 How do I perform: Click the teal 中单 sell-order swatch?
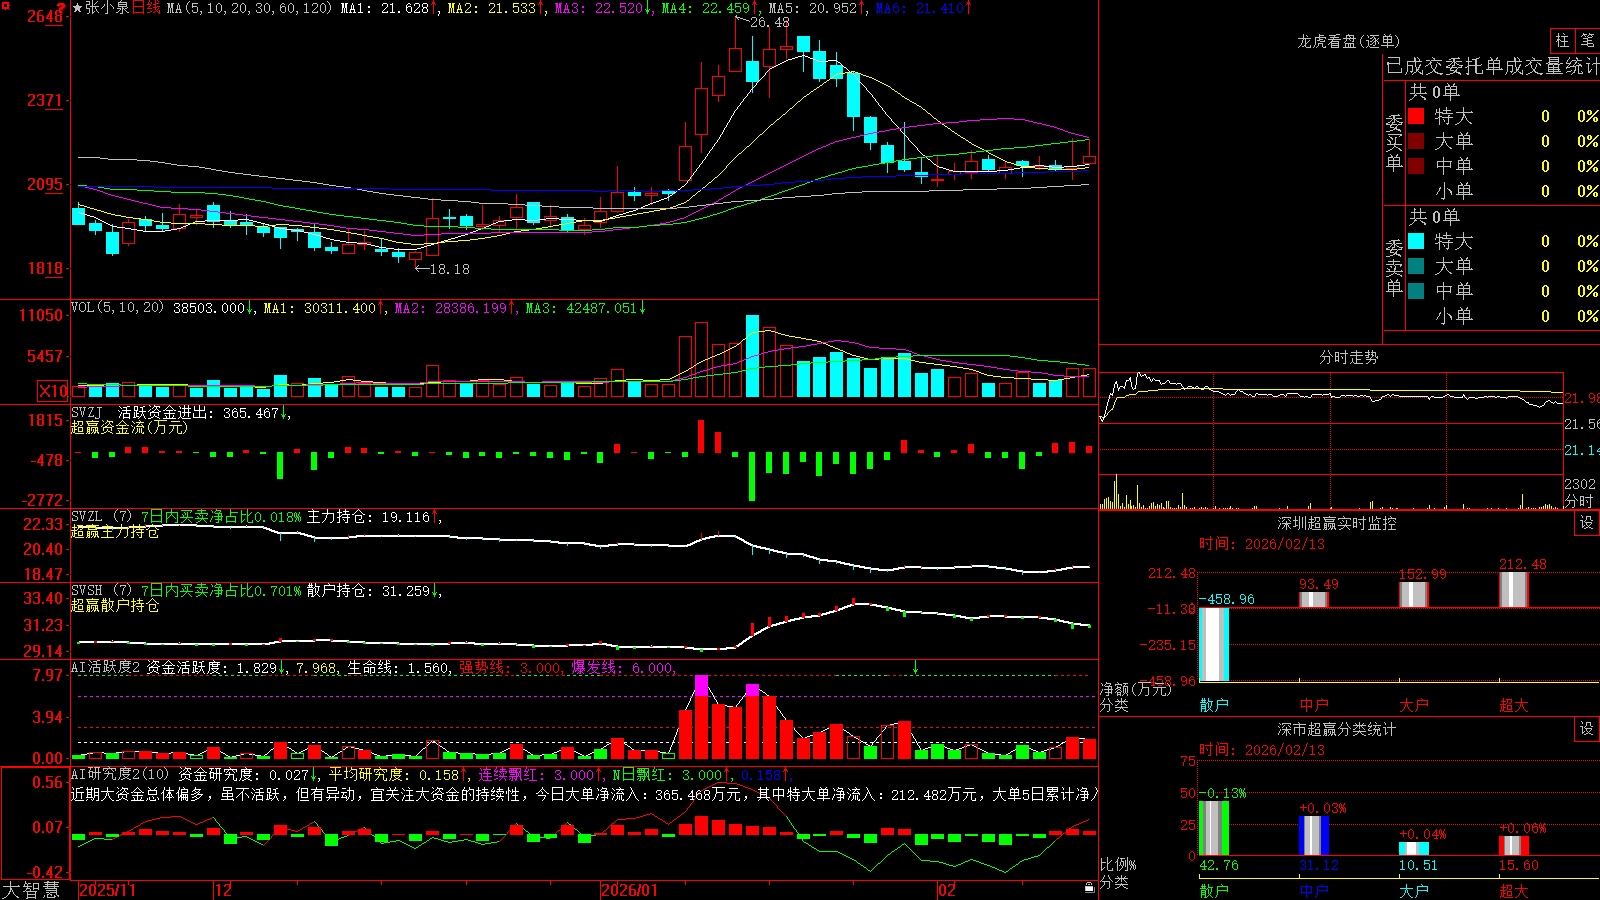(1416, 291)
